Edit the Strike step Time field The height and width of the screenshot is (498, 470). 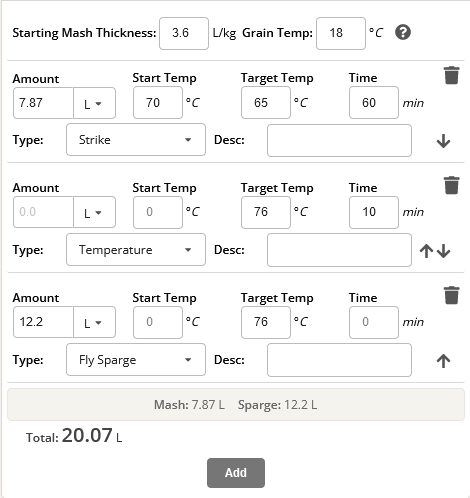click(374, 103)
